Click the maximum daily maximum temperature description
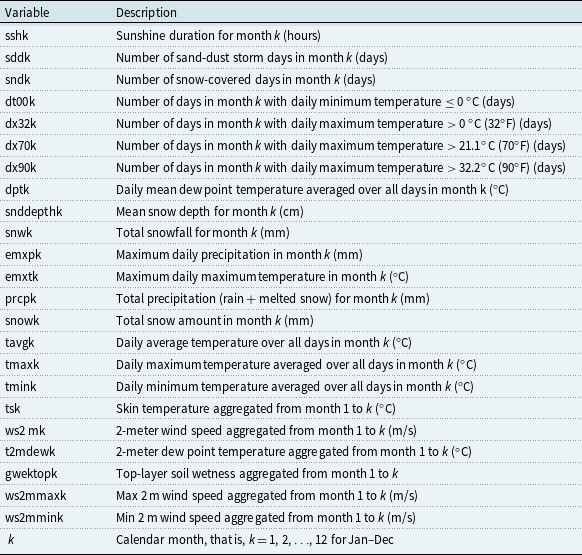 coord(262,277)
